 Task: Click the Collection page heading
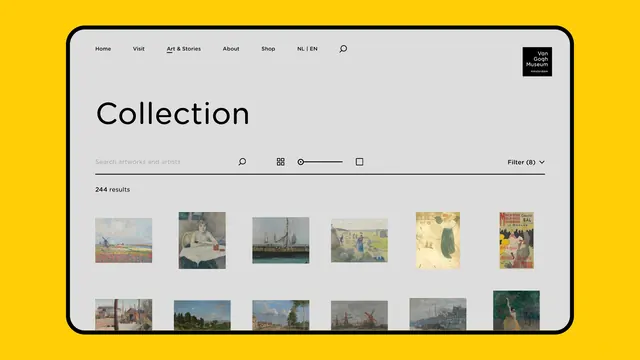click(x=173, y=113)
